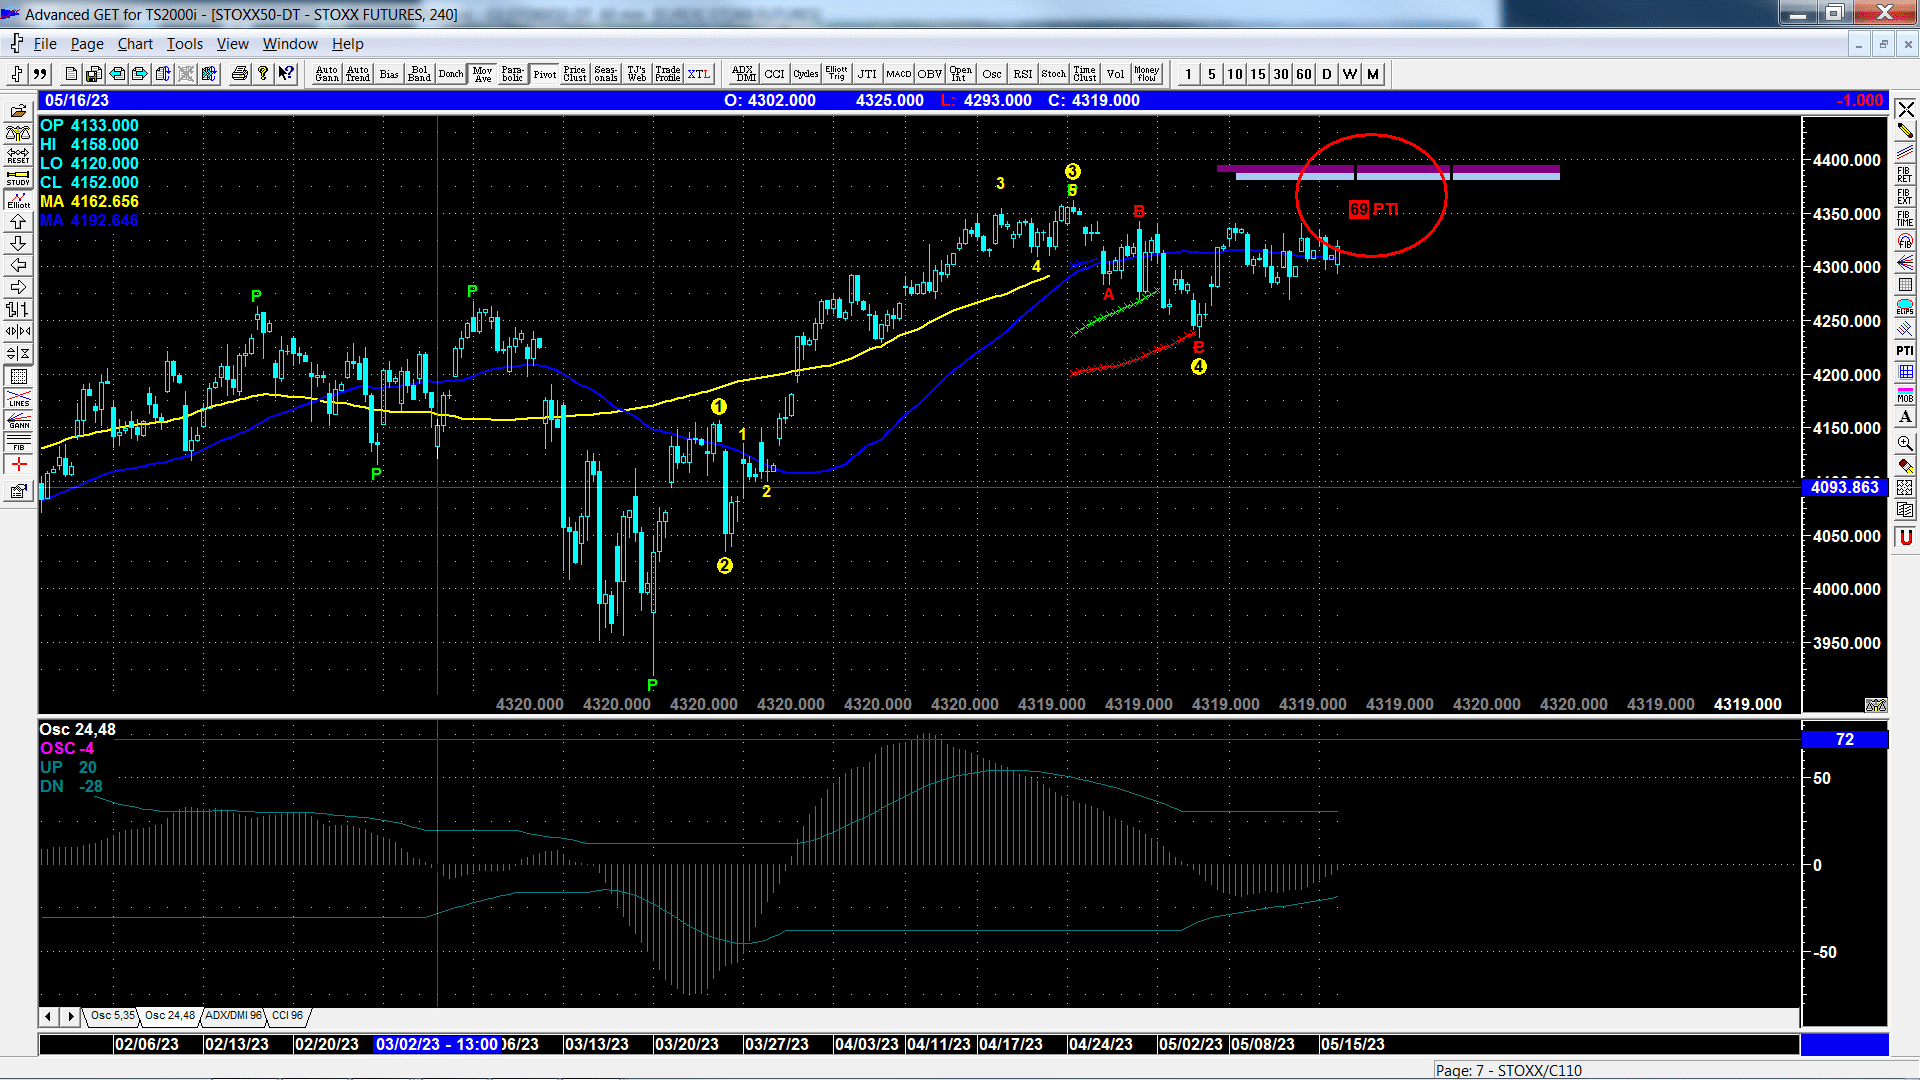Add the Stoch indicator
Viewport: 1920px width, 1080px height.
click(x=1054, y=74)
